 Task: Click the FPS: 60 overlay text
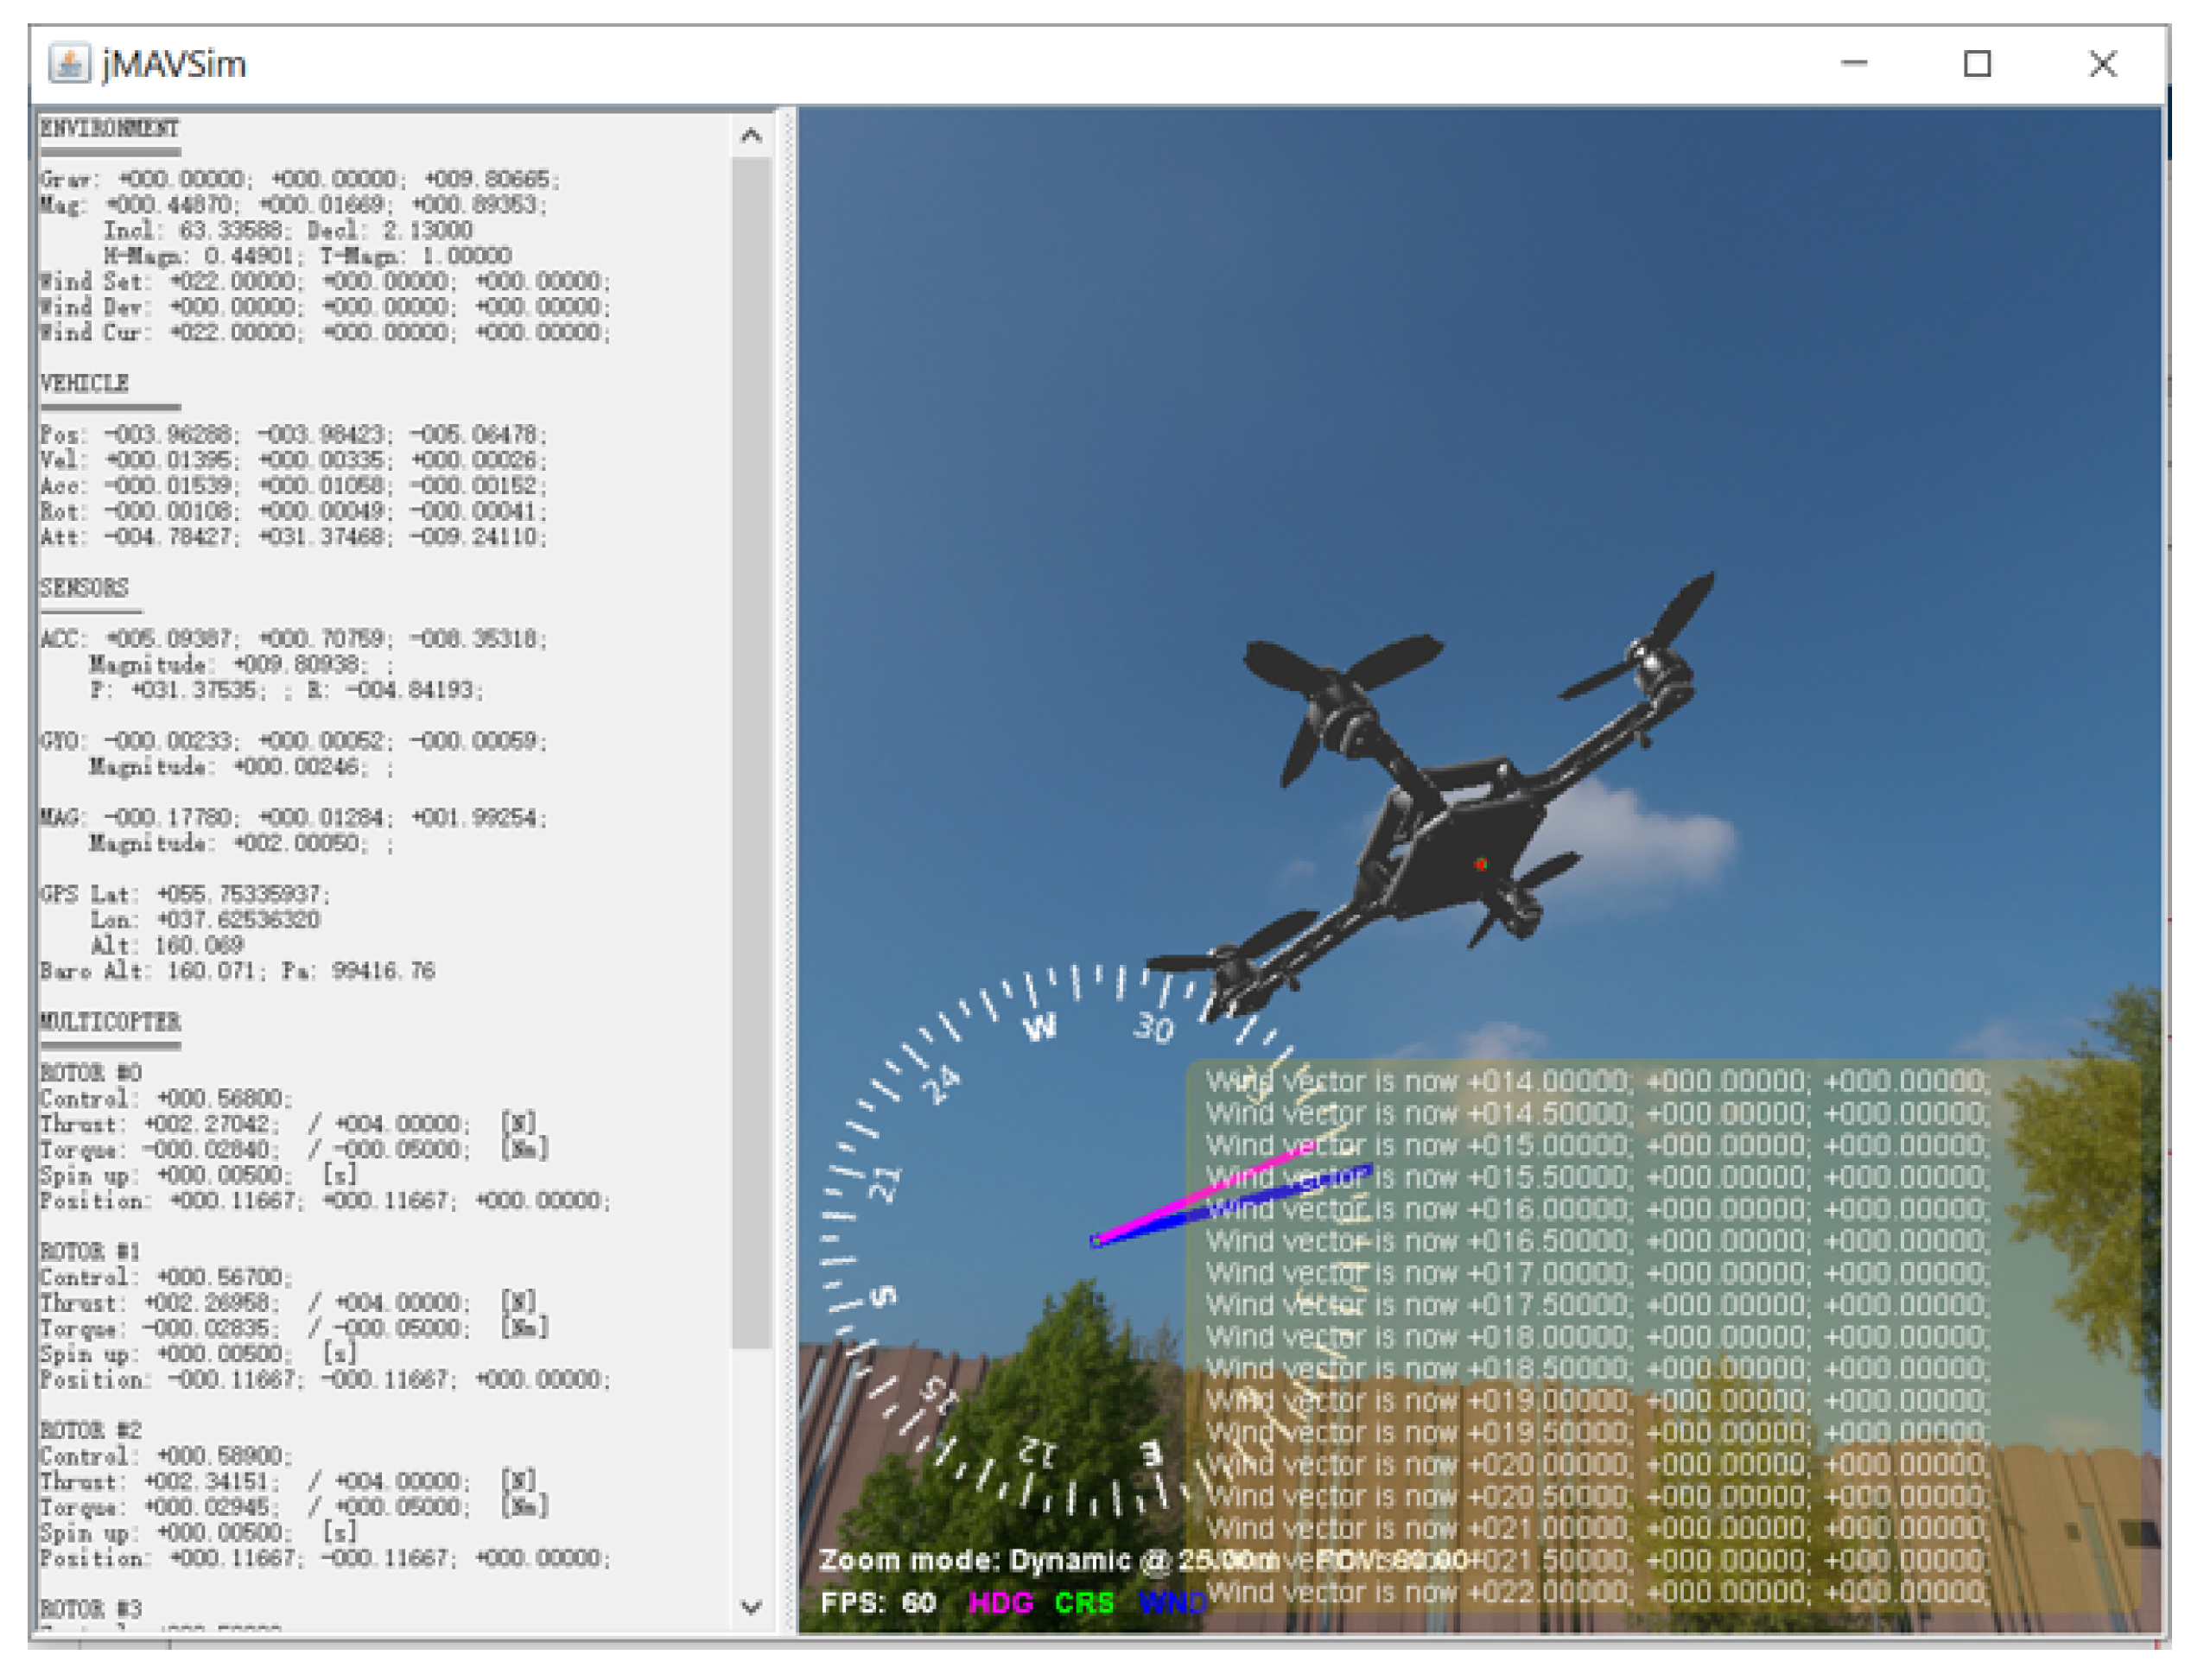click(x=878, y=1602)
